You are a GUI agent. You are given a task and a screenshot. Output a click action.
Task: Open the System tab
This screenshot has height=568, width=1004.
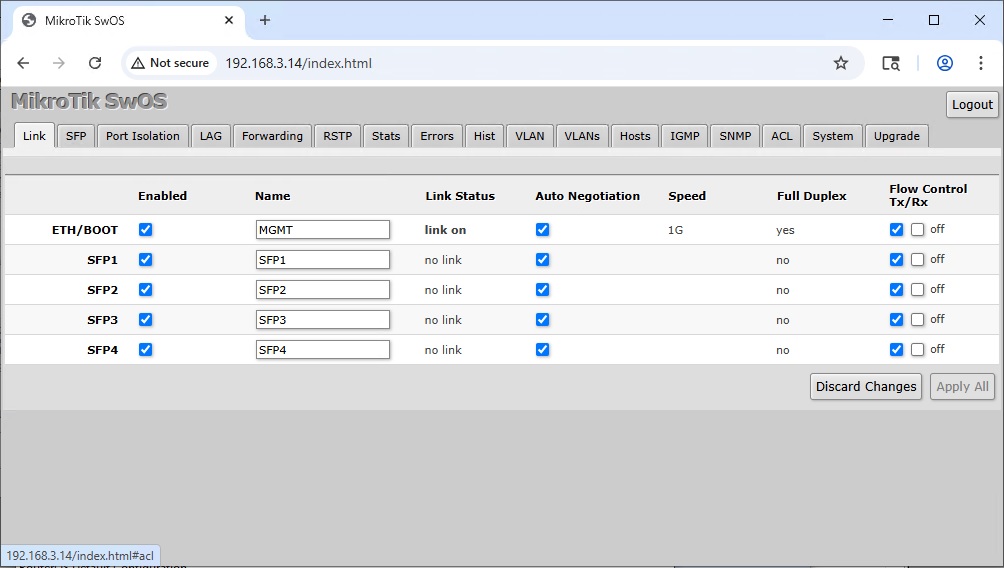pos(832,136)
